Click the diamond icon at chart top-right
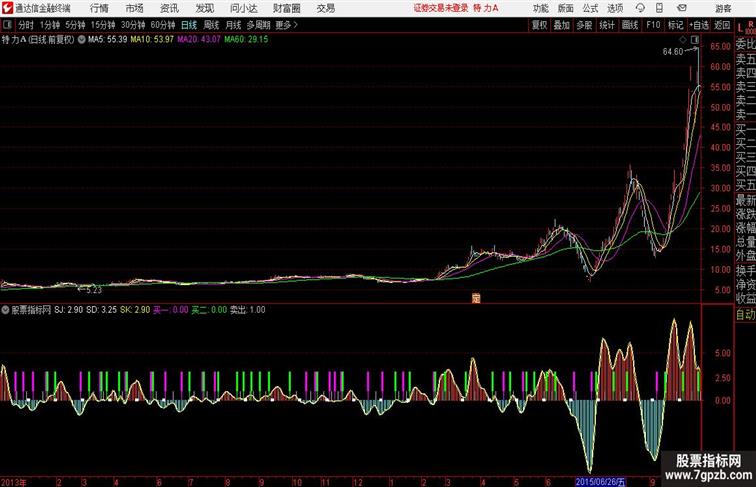Screen dimensions: 756x487 pyautogui.click(x=683, y=40)
